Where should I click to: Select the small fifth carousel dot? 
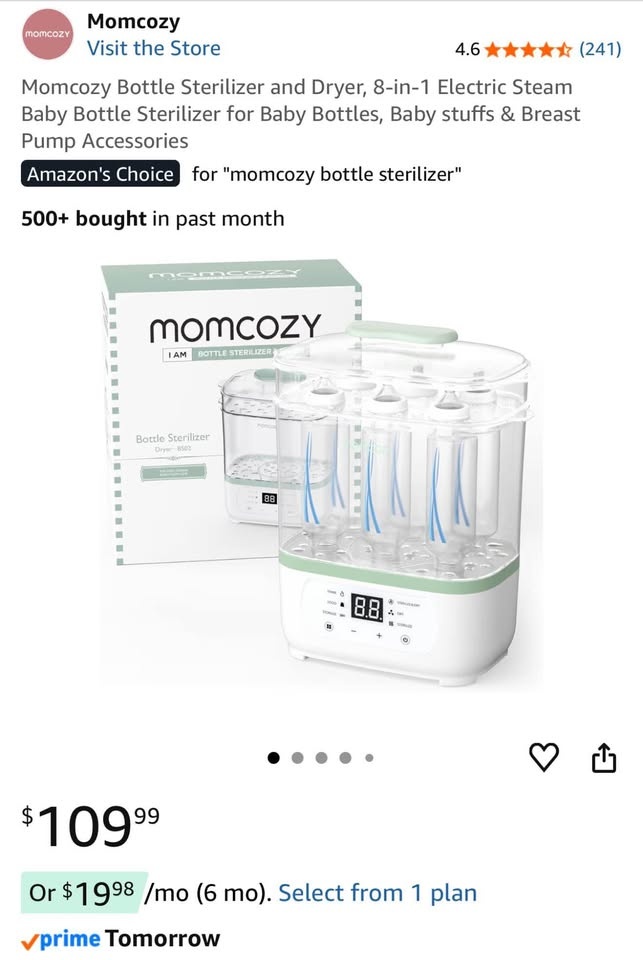click(x=369, y=758)
